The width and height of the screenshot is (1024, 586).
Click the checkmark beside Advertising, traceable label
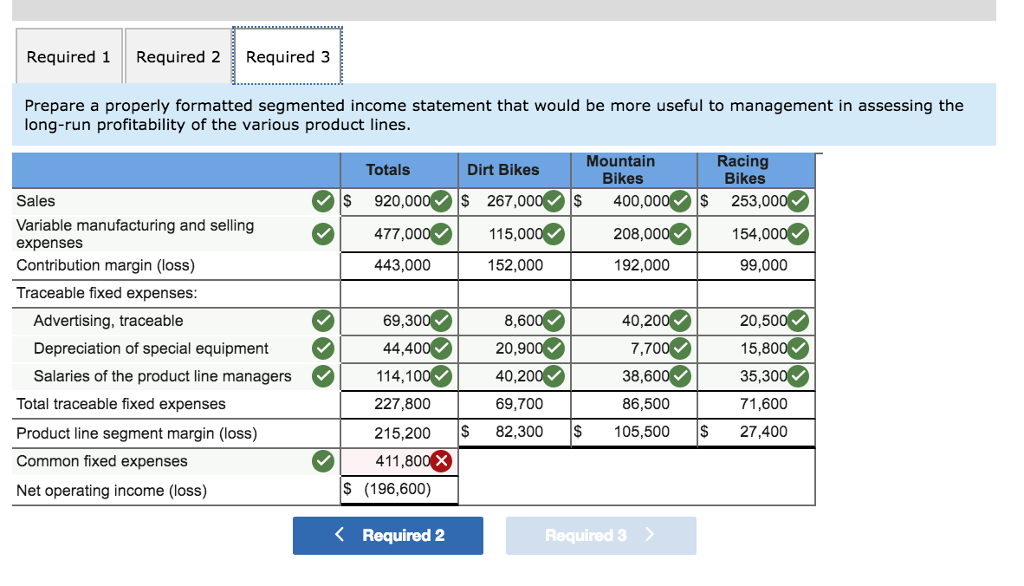[x=322, y=320]
